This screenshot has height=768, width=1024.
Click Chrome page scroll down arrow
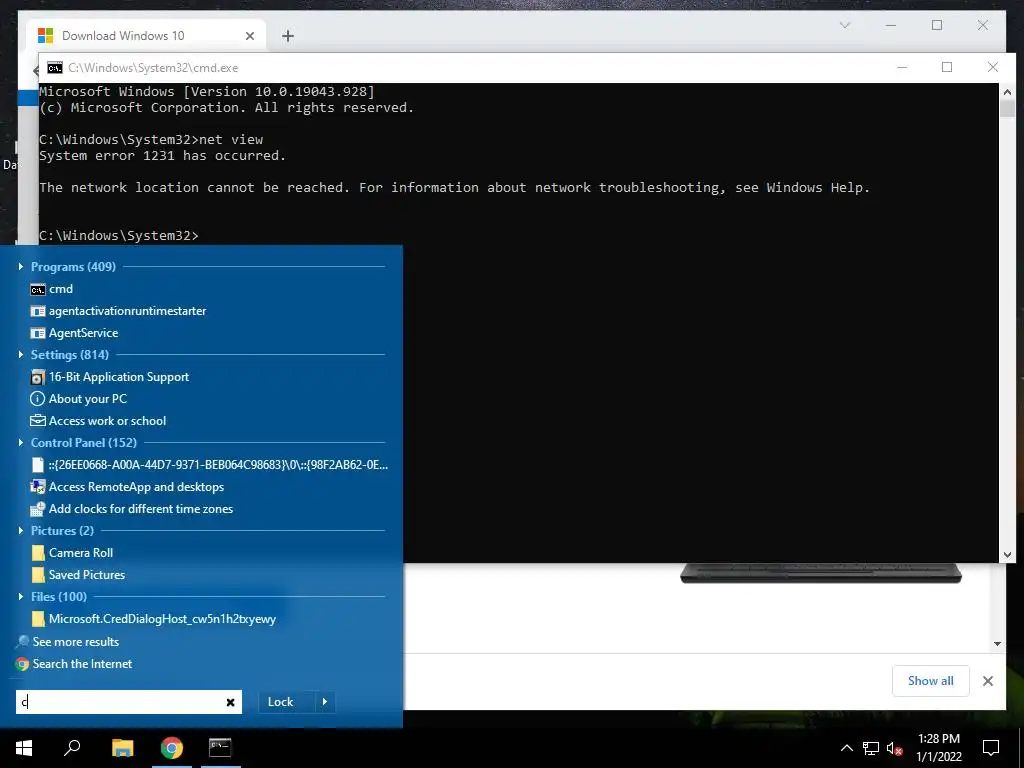(997, 643)
